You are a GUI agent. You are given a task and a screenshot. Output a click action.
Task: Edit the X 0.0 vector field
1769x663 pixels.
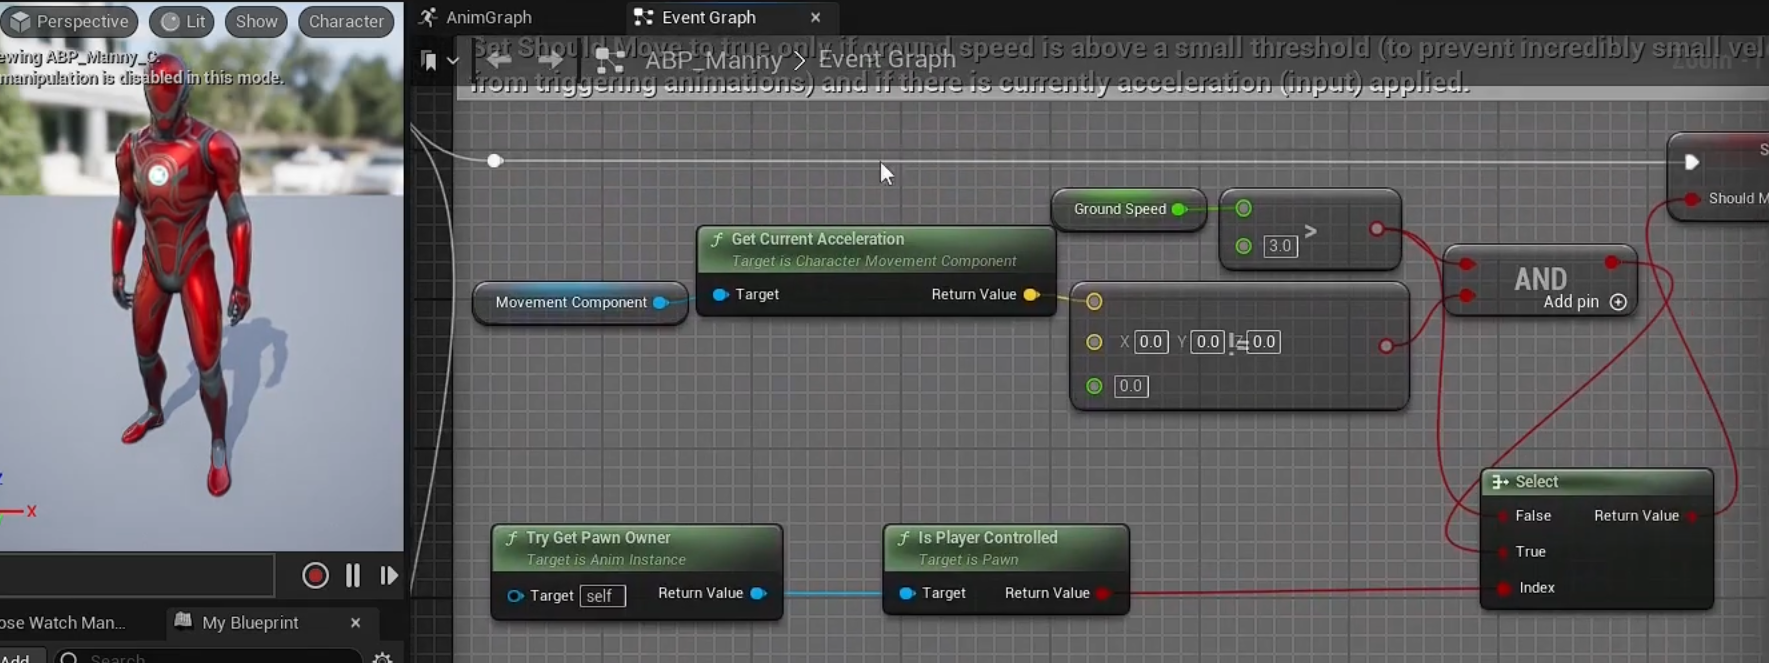[1151, 342]
